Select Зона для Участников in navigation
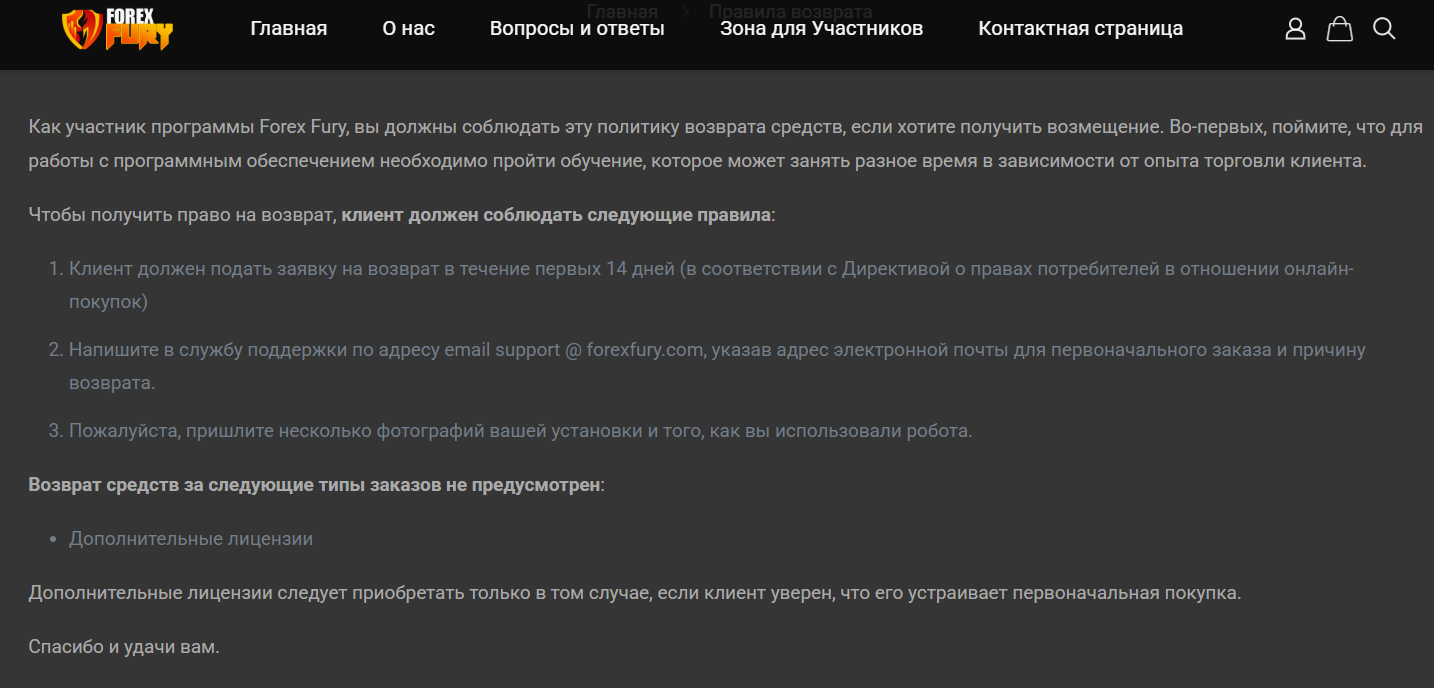This screenshot has height=688, width=1434. point(821,29)
